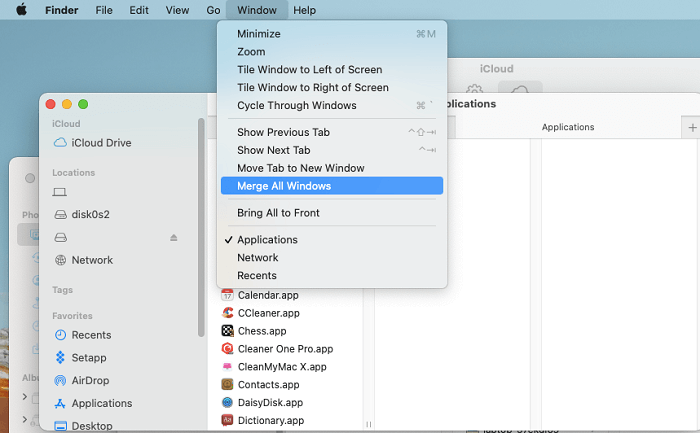Click the CCleaner.app icon
This screenshot has width=700, height=433.
(x=227, y=313)
